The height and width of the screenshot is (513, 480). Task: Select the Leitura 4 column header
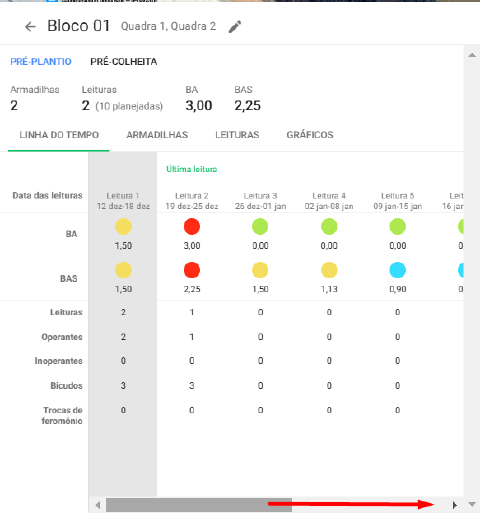point(329,201)
